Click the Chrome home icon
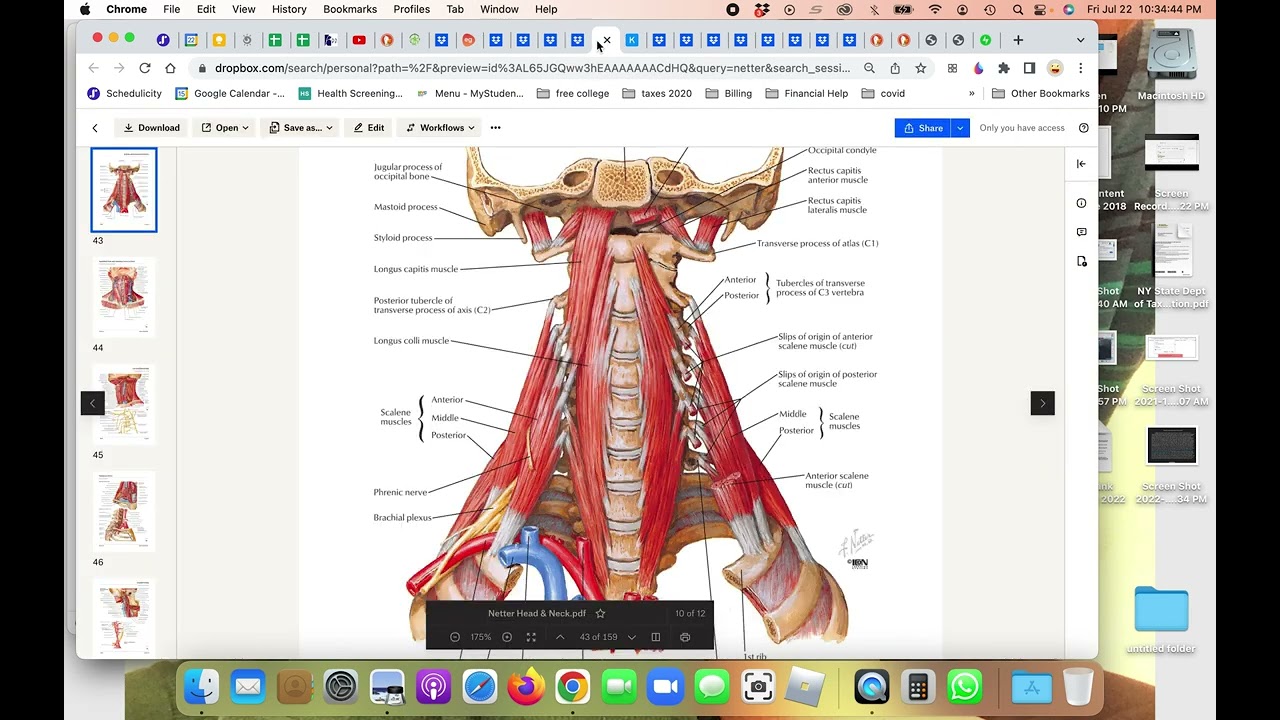Viewport: 1280px width, 720px height. click(170, 68)
